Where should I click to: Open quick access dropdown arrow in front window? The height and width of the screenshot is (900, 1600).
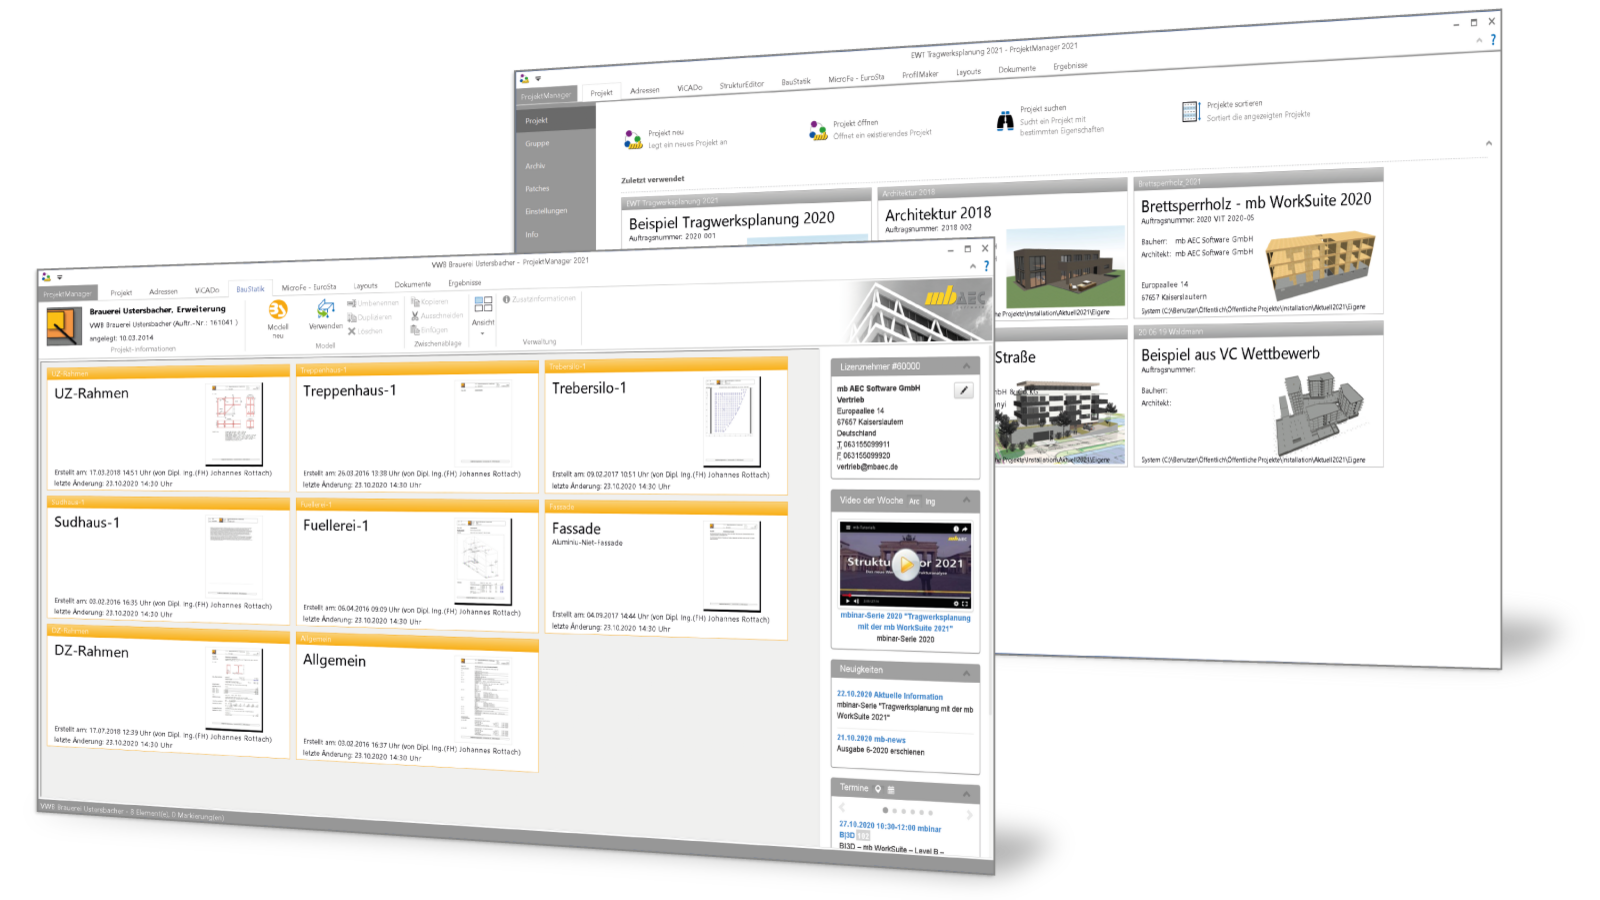pyautogui.click(x=59, y=277)
